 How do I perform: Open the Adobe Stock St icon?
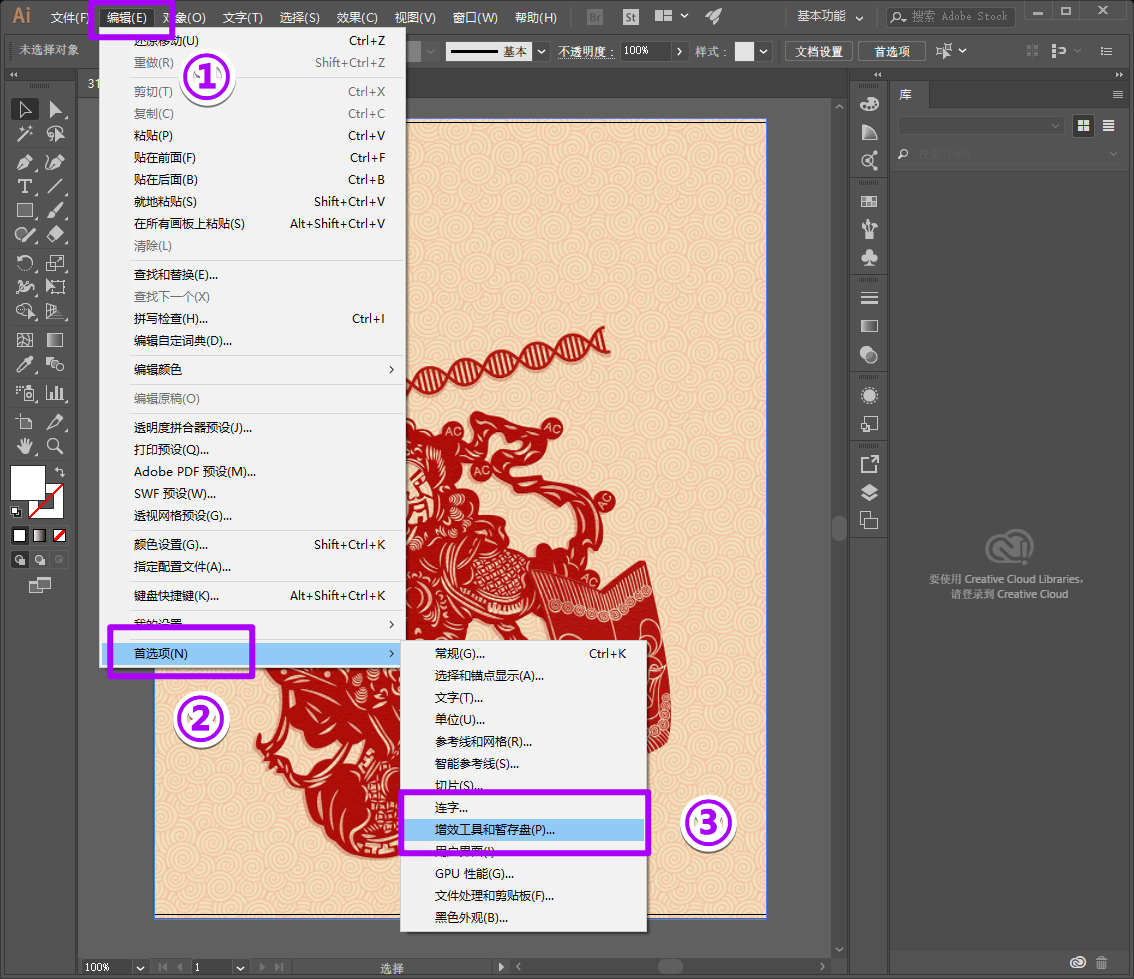(631, 17)
